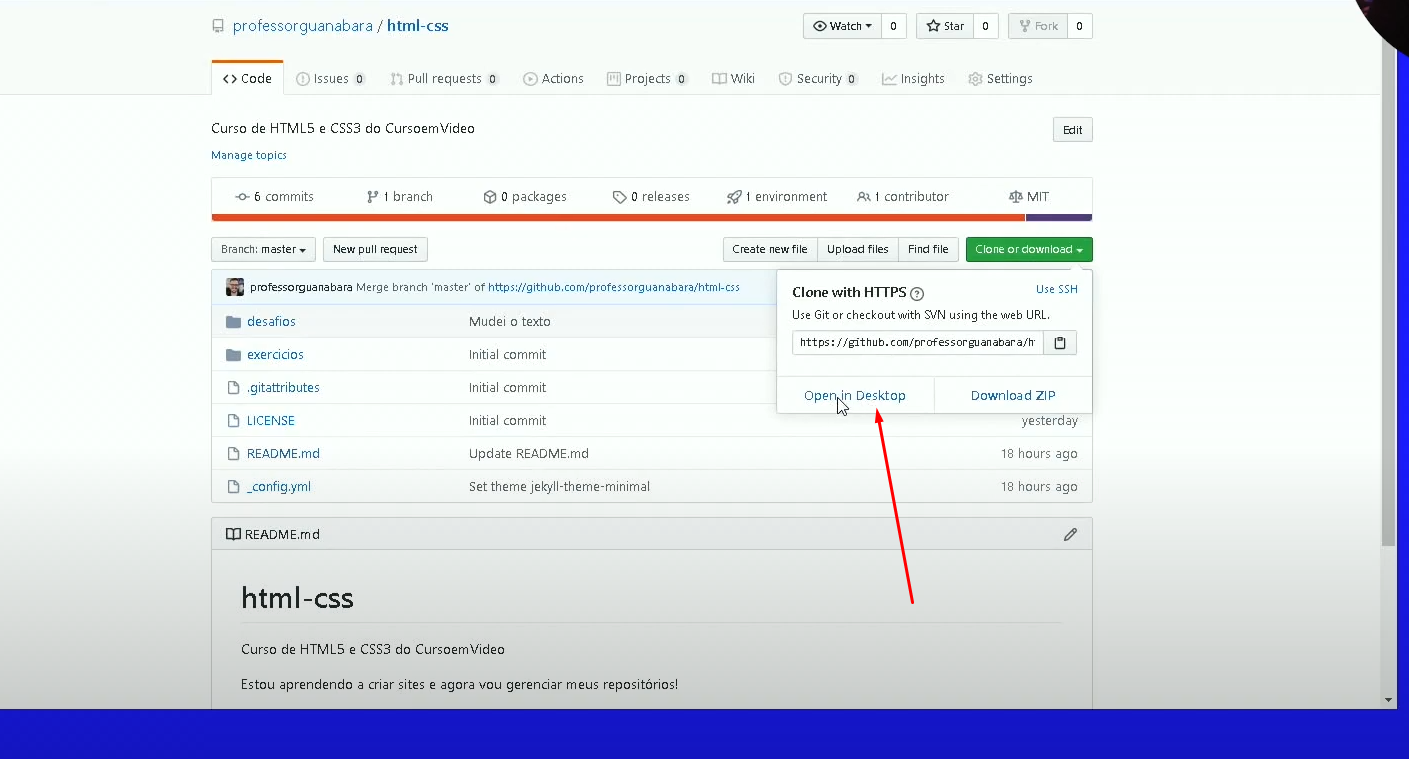
Task: Open the Pull requests tab
Action: click(445, 79)
